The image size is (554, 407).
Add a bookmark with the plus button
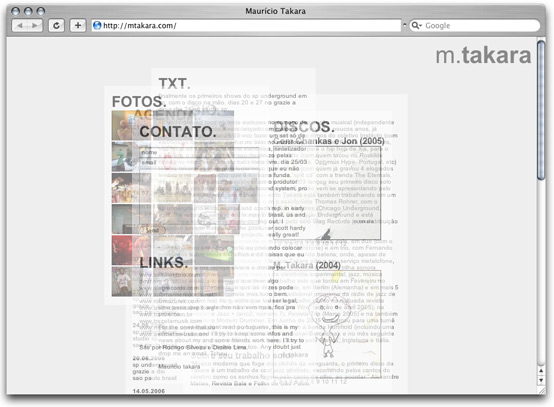point(78,25)
